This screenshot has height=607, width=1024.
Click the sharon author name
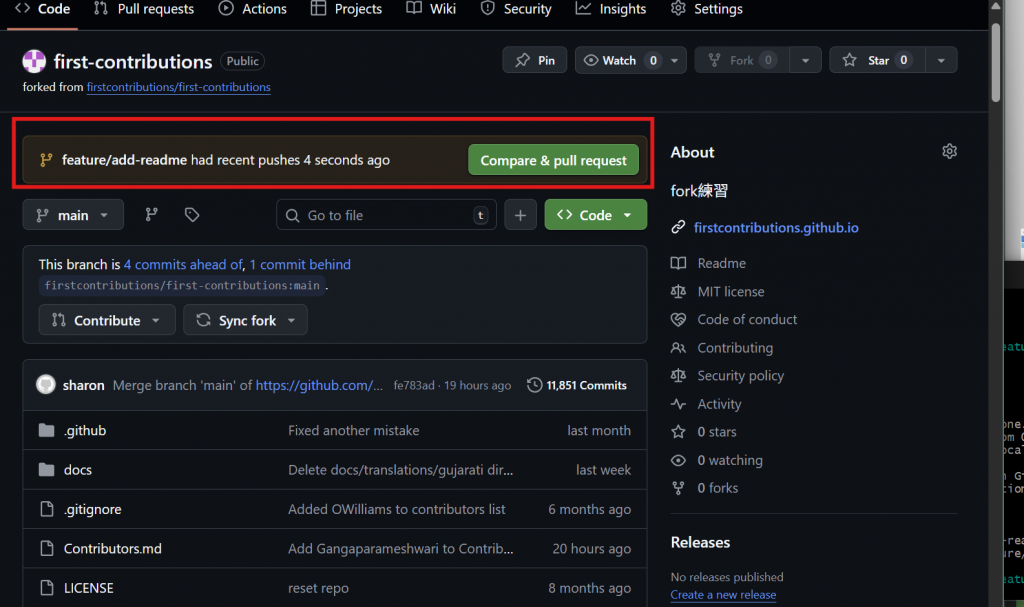(83, 385)
